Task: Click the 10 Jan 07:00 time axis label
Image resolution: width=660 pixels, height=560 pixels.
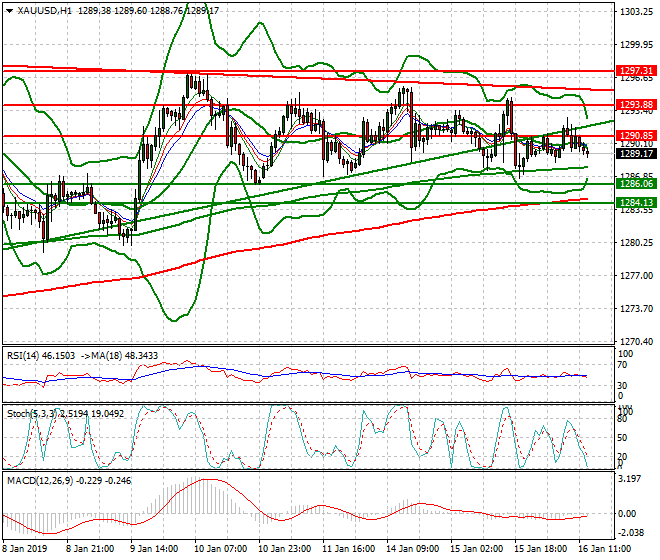Action: [220, 549]
